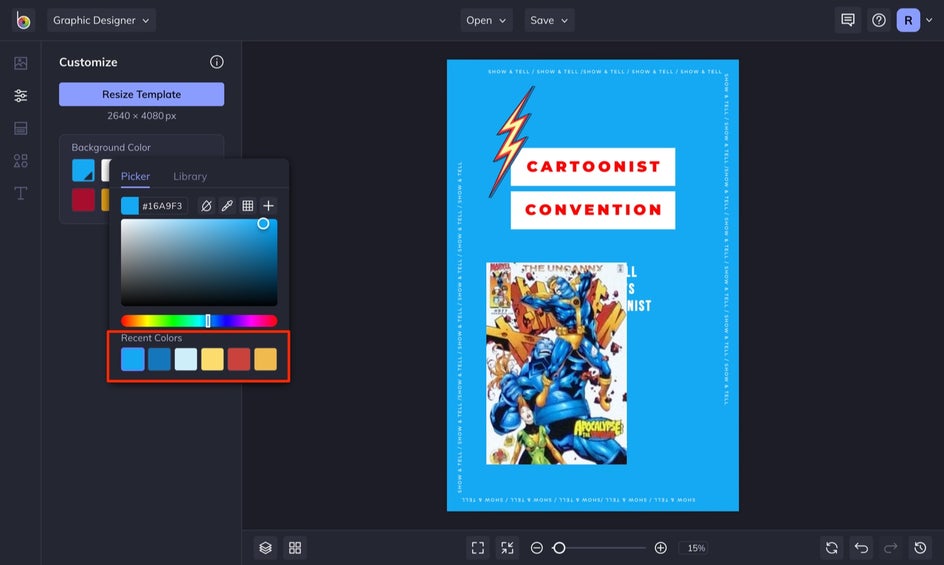Image resolution: width=944 pixels, height=565 pixels.
Task: Select the Text tool in sidebar
Action: 20,193
